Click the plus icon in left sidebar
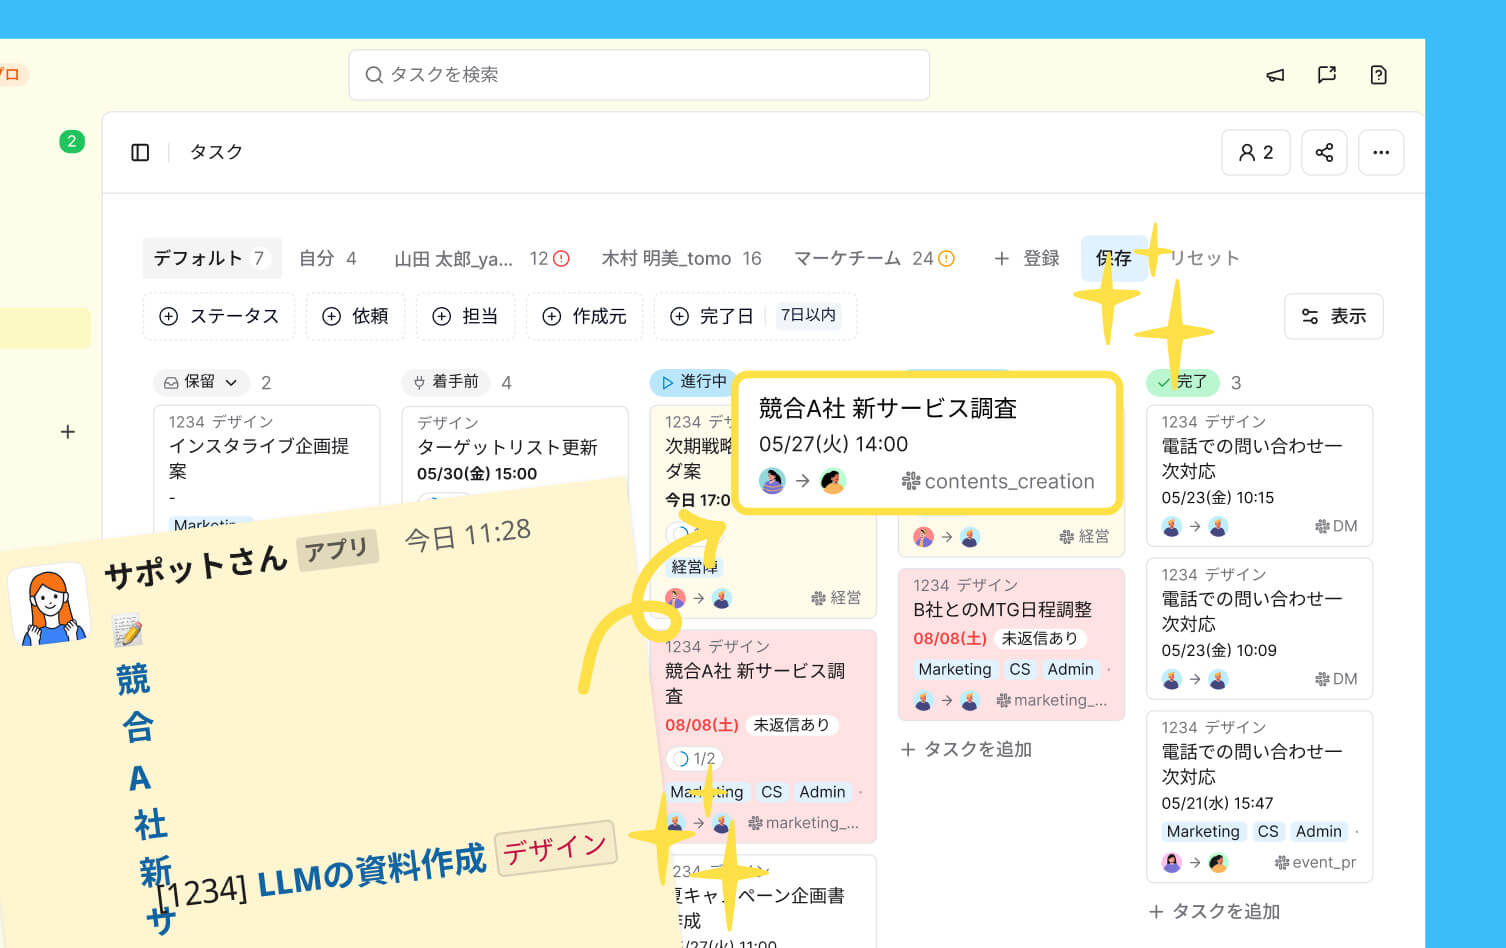This screenshot has width=1506, height=948. [x=68, y=432]
